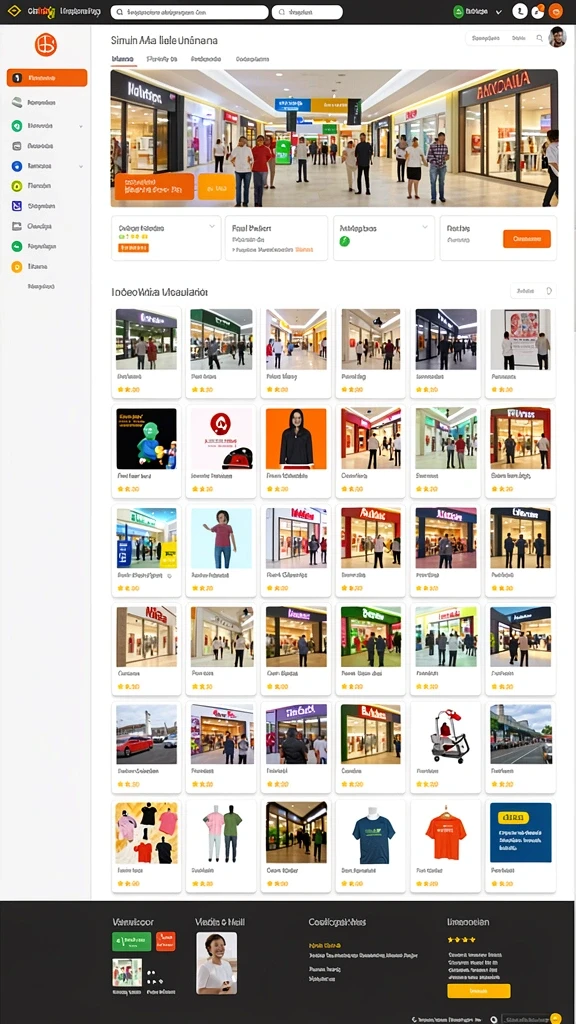Viewport: 576px width, 1024px height.
Task: Click the round orange icon in the top bar
Action: click(x=556, y=11)
